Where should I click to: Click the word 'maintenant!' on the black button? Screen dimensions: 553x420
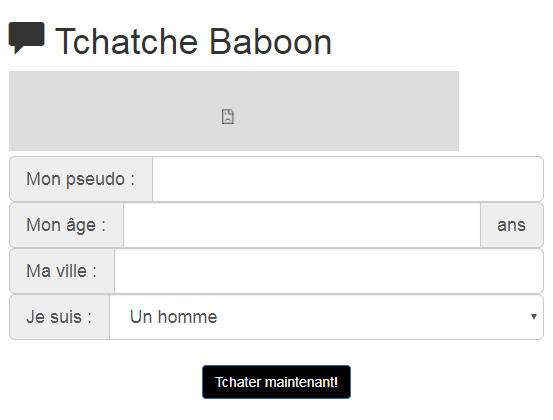(x=302, y=382)
